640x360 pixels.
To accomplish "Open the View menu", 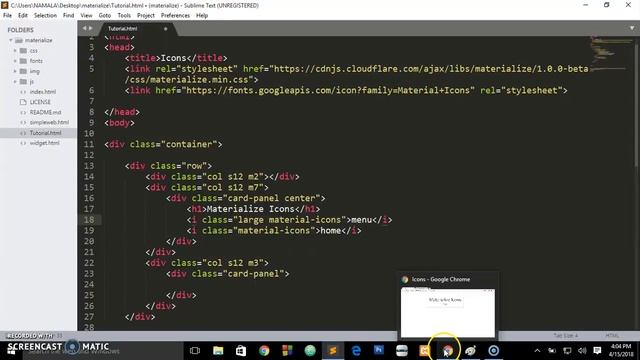I will (x=86, y=15).
